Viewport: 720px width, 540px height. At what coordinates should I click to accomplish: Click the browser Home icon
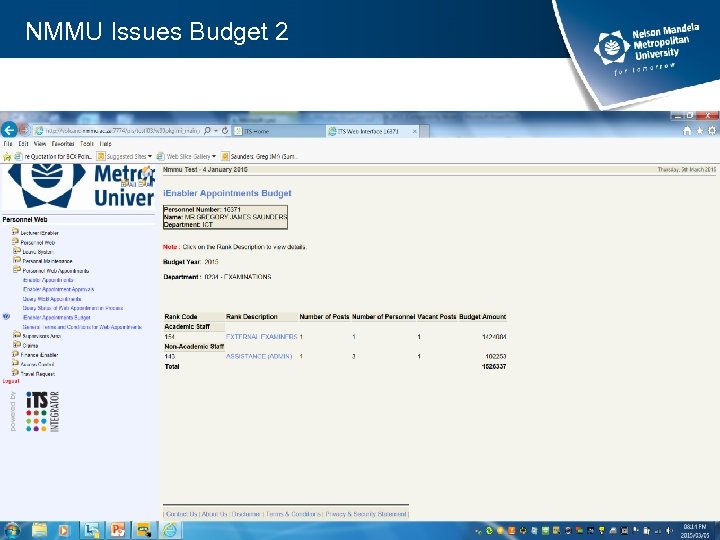click(x=686, y=131)
